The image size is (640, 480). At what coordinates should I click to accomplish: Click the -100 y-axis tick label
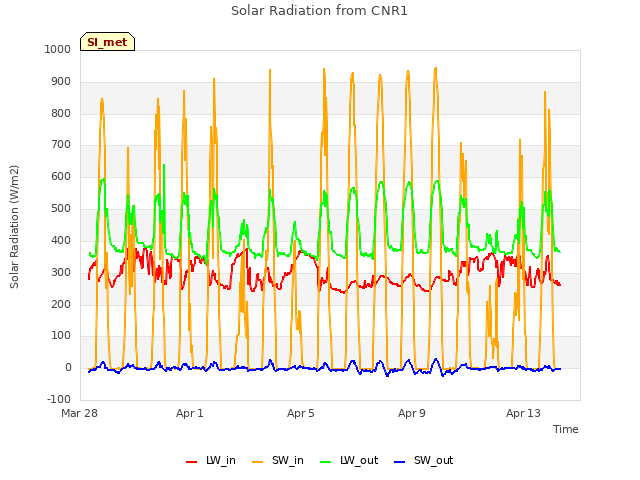tap(59, 399)
